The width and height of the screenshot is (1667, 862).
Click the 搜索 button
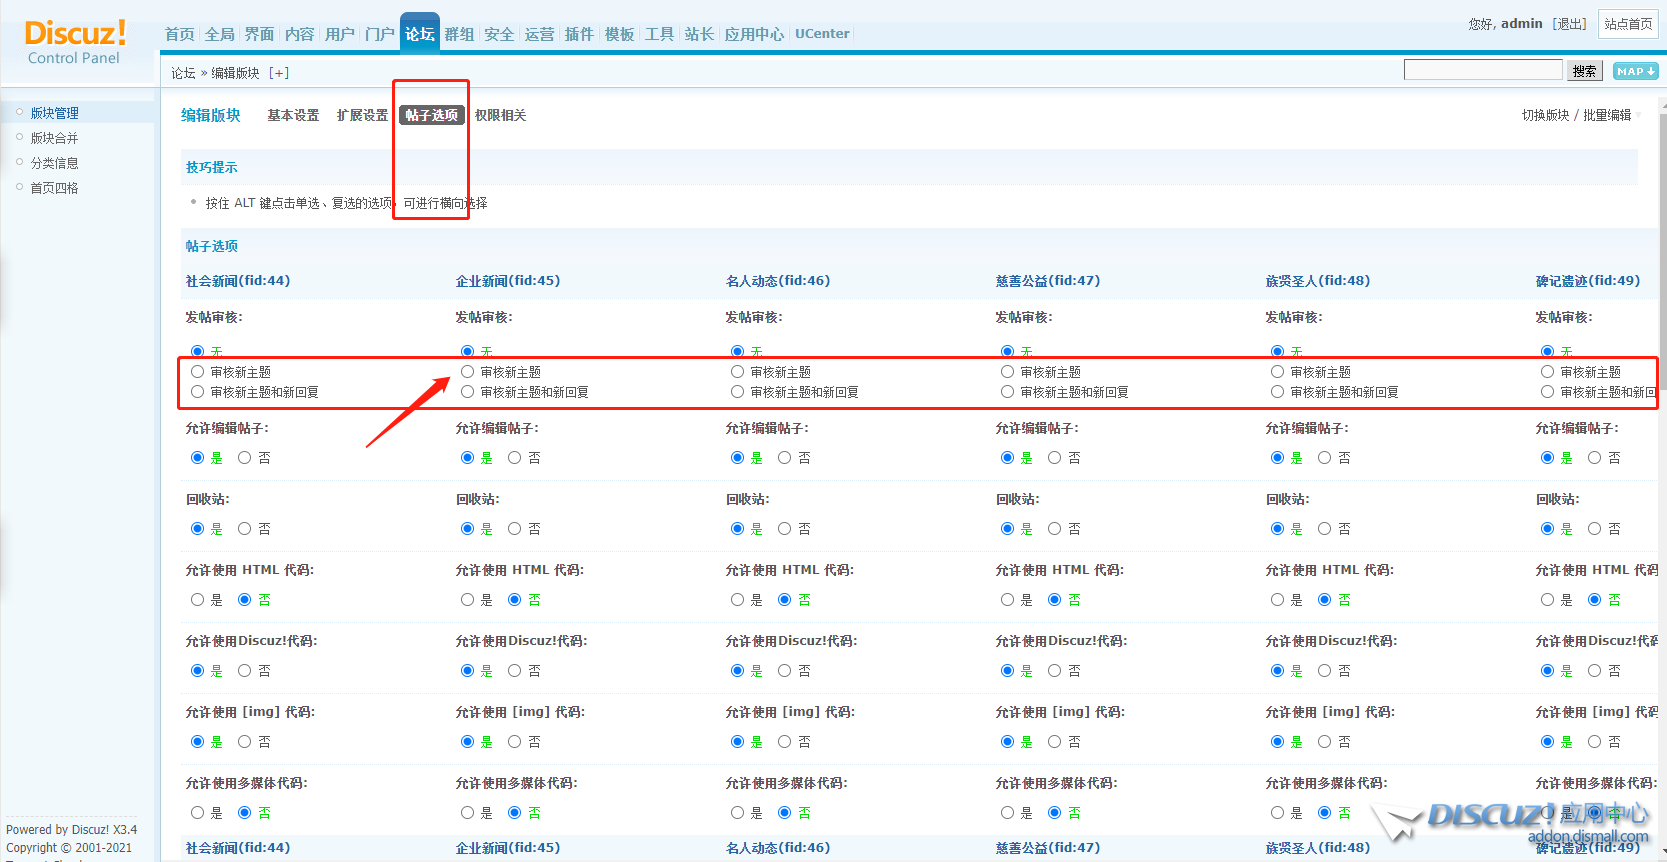tap(1584, 71)
